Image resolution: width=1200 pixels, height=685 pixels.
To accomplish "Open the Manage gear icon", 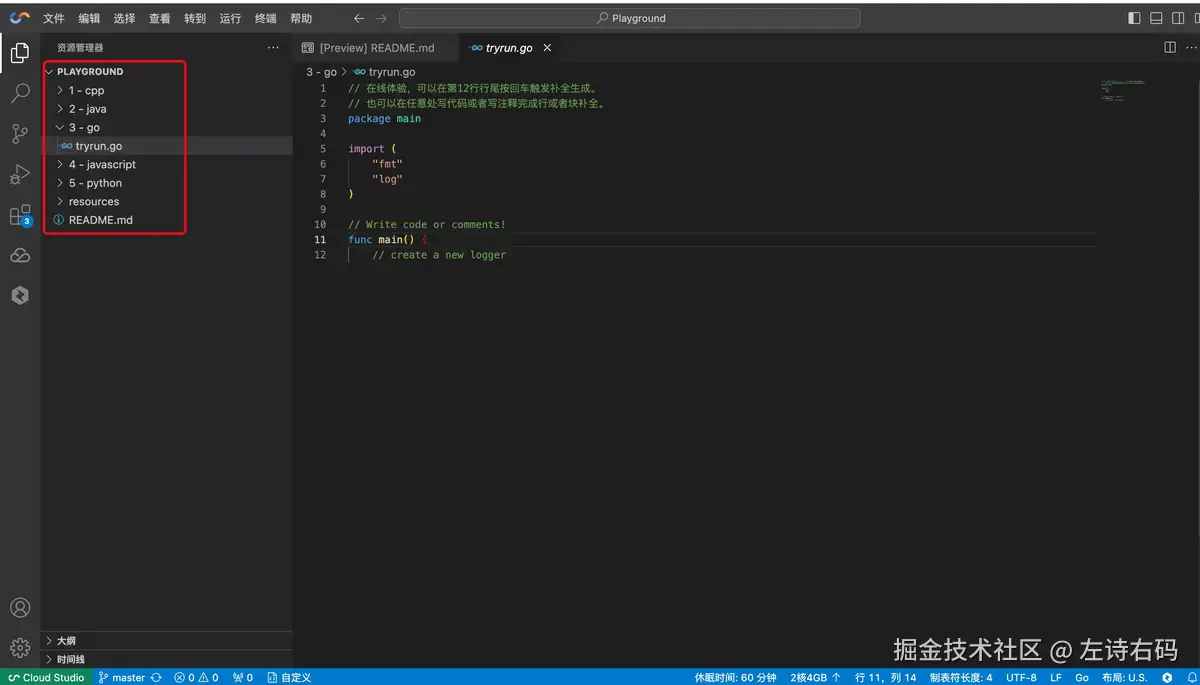I will click(20, 648).
